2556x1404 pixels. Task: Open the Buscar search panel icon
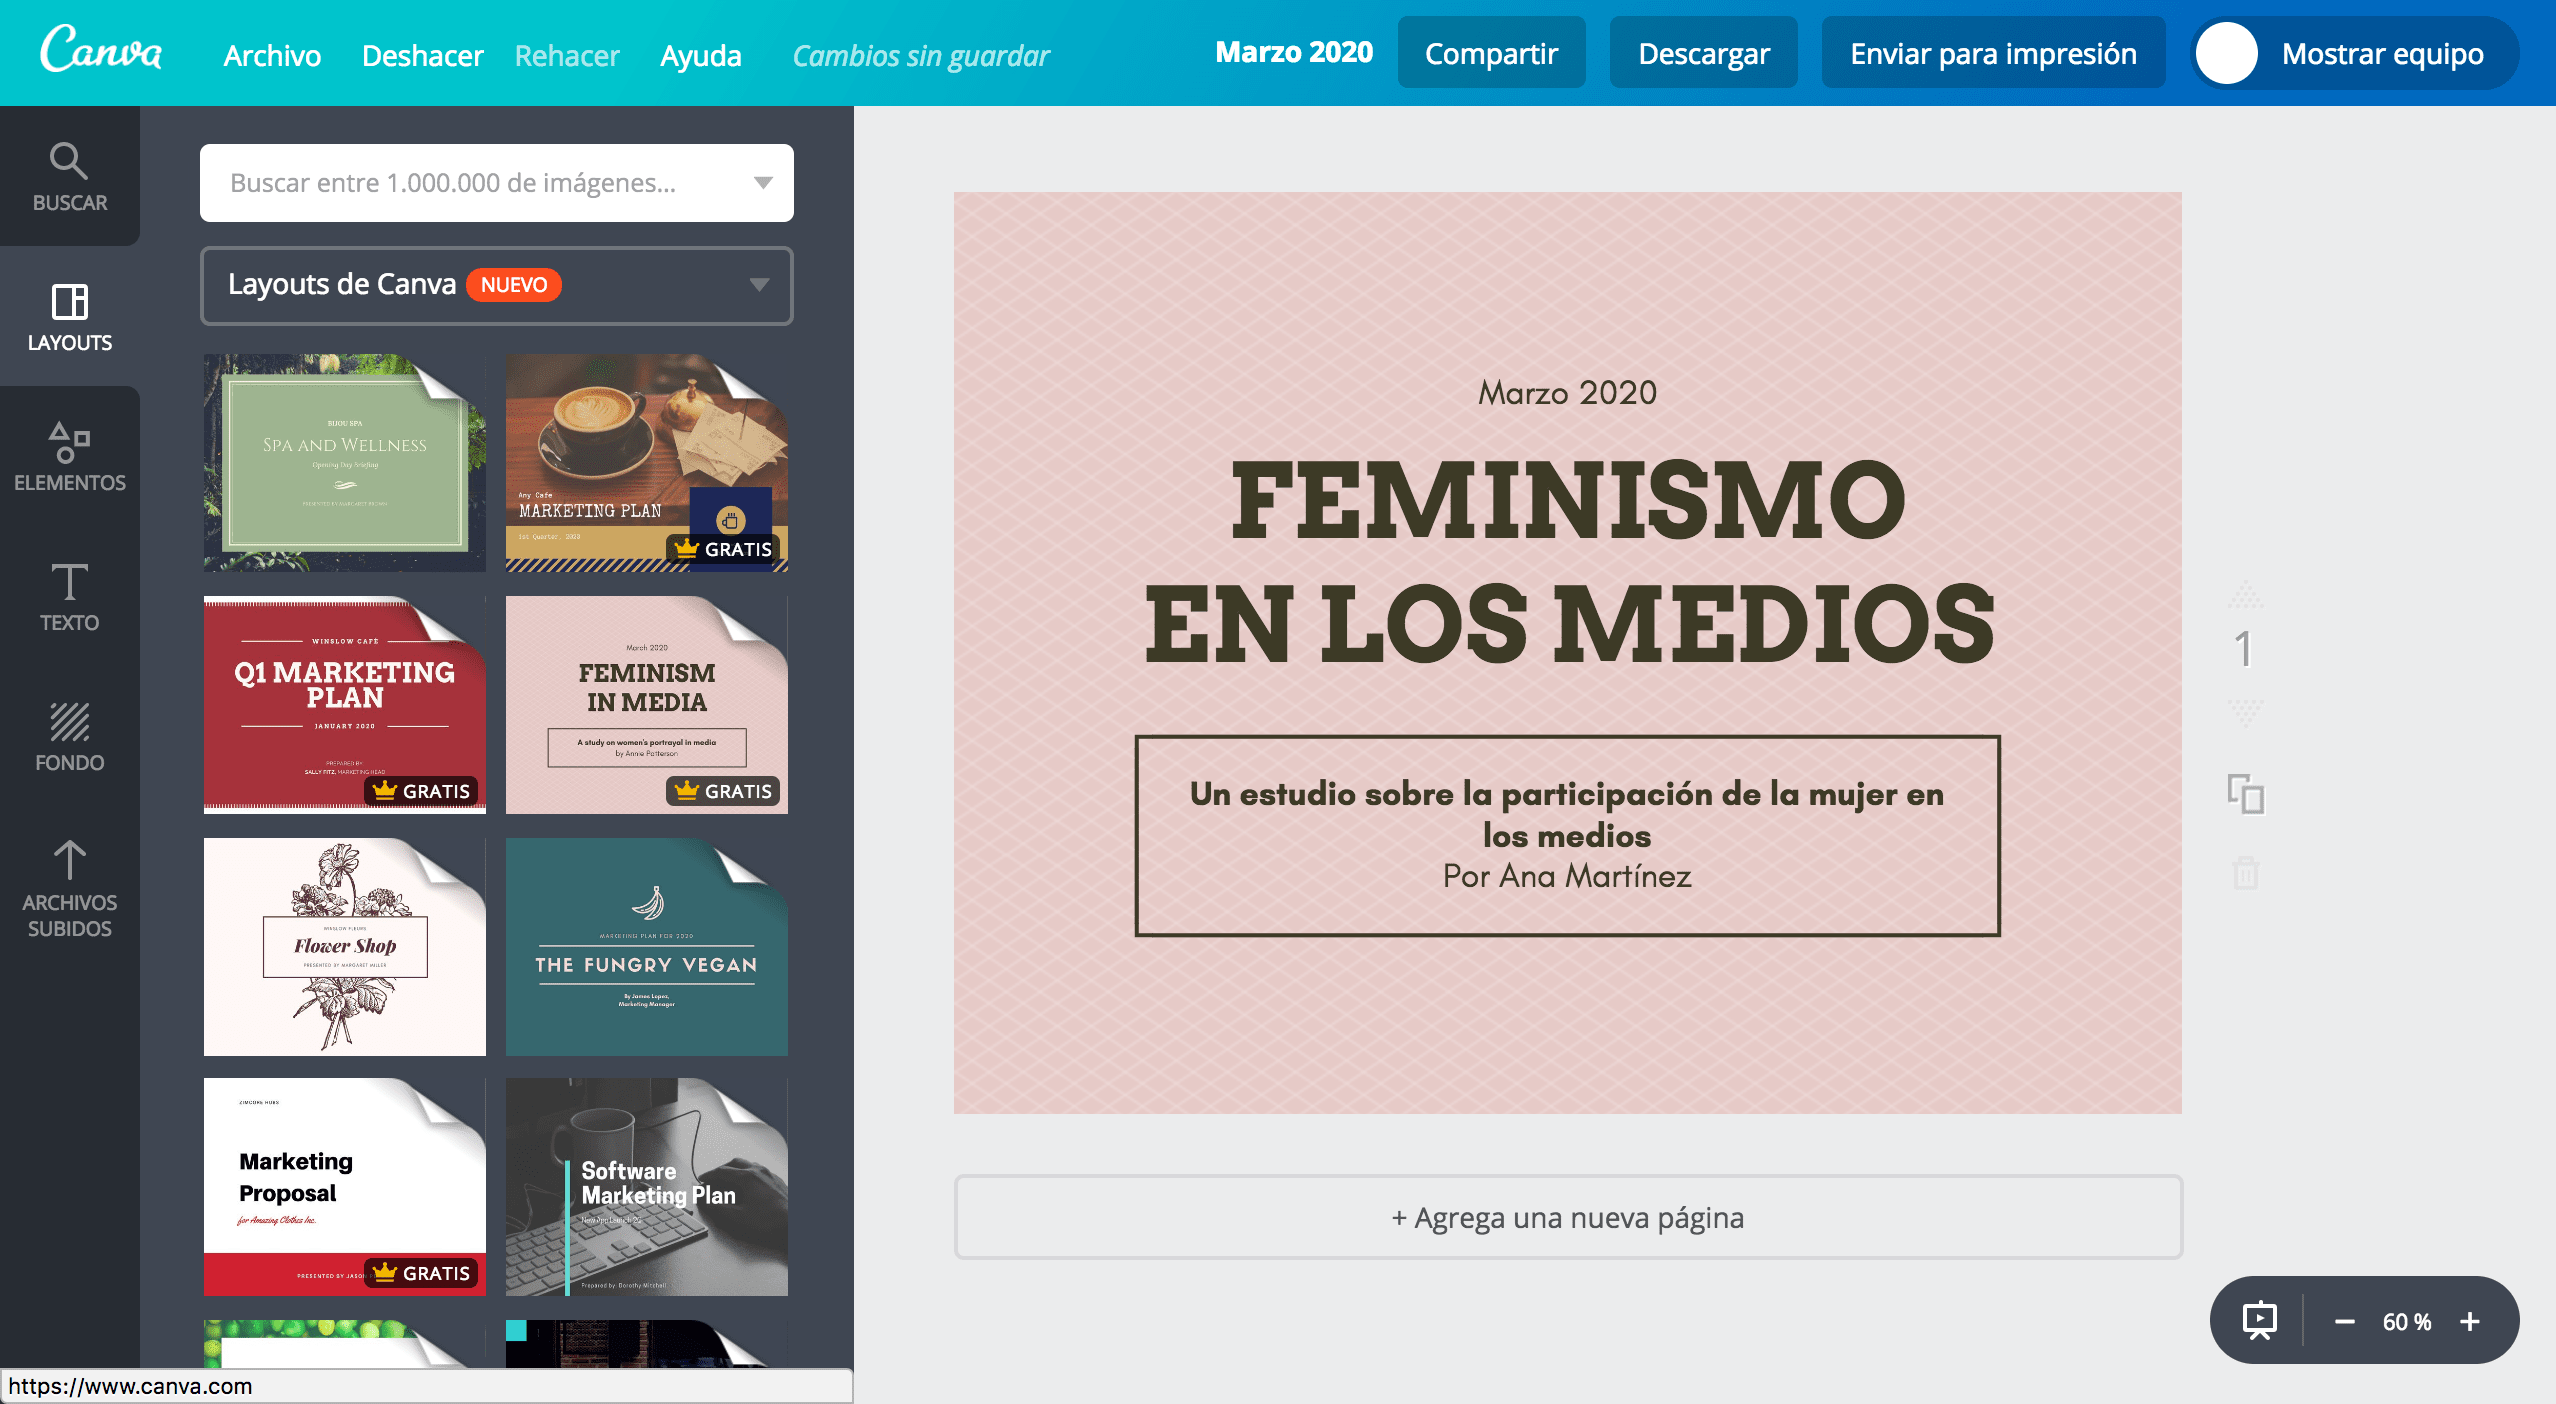click(x=69, y=177)
